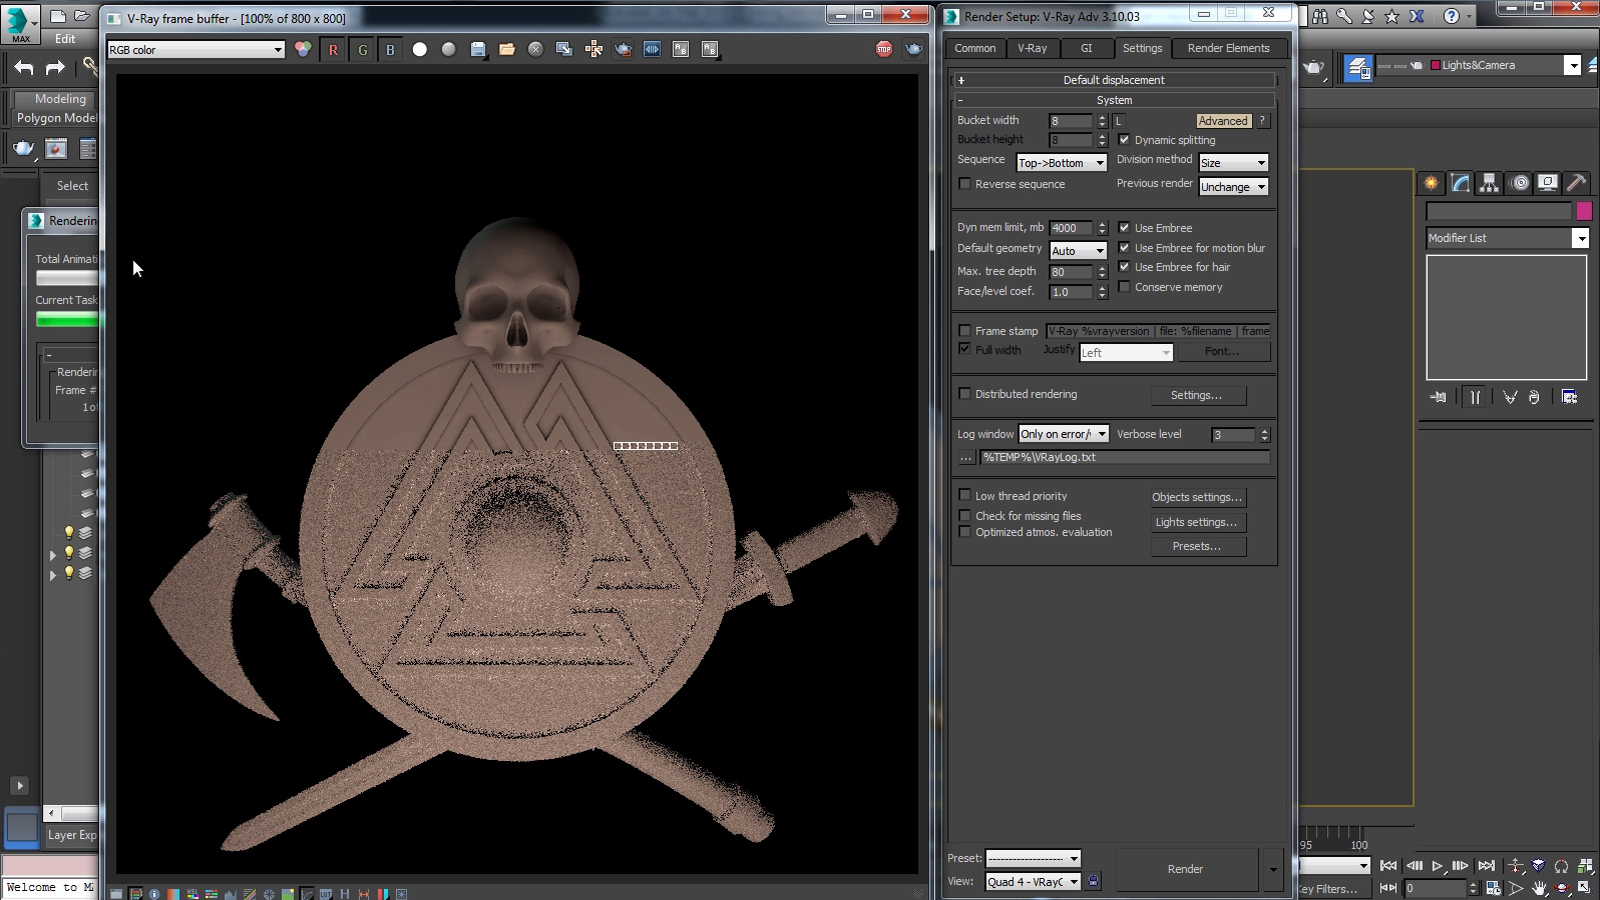Open the Utilities panel hammer icon
Screen dimensions: 1600x900
(1576, 183)
